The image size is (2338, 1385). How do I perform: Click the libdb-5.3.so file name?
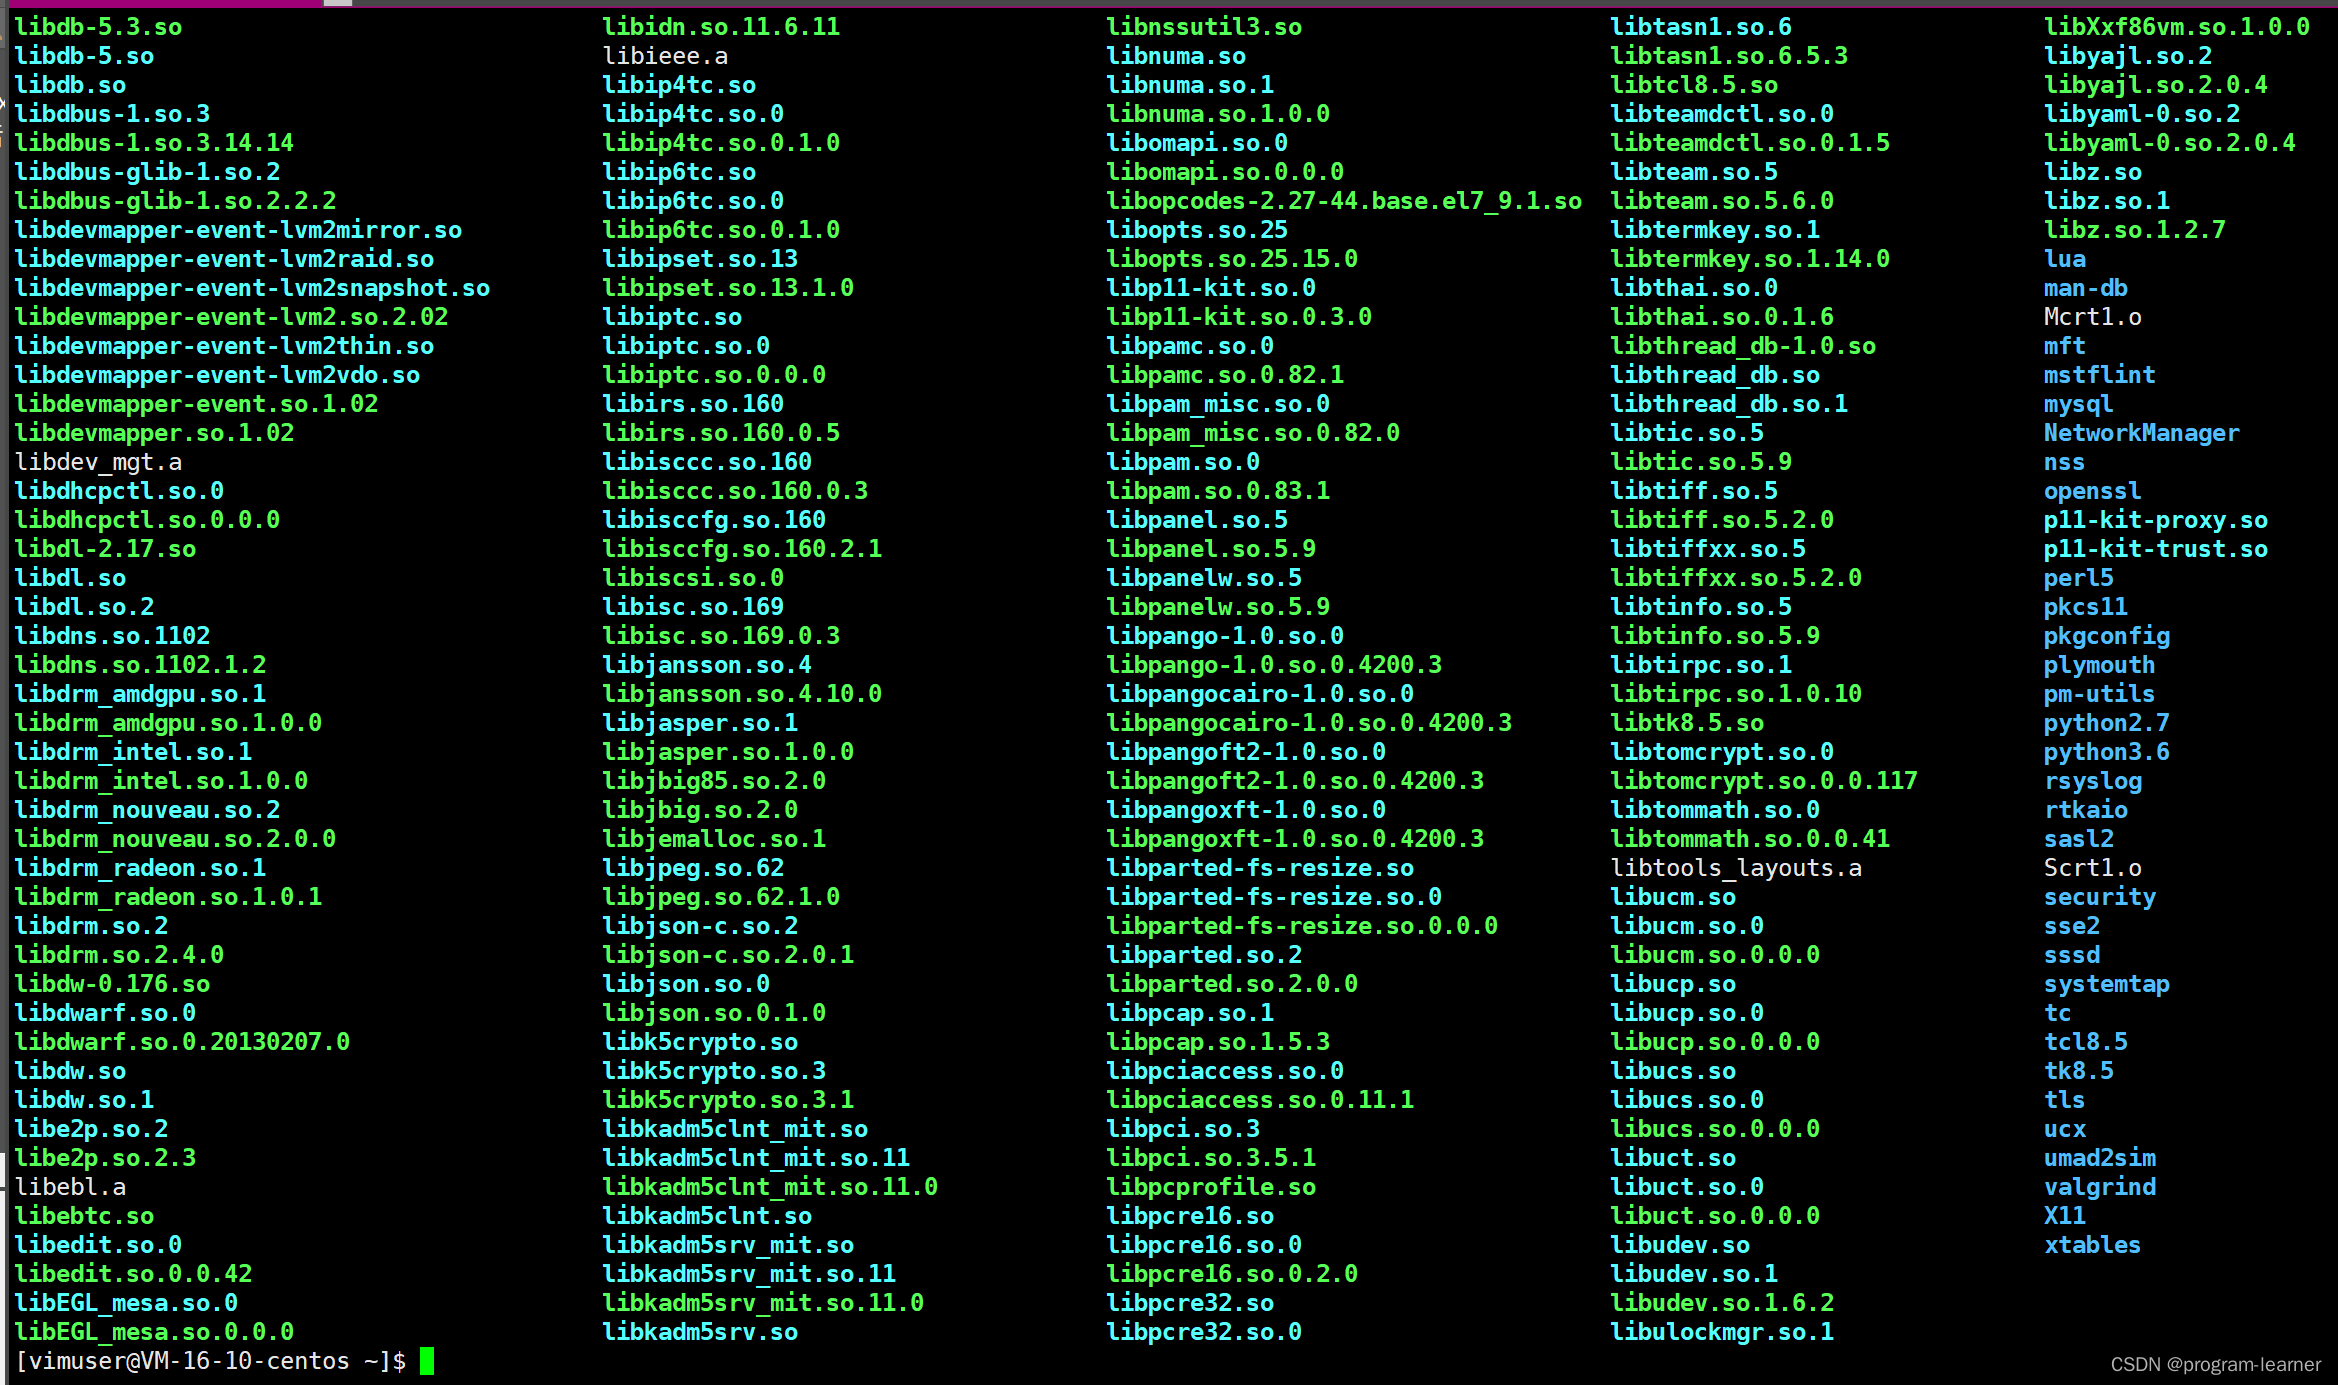(98, 27)
